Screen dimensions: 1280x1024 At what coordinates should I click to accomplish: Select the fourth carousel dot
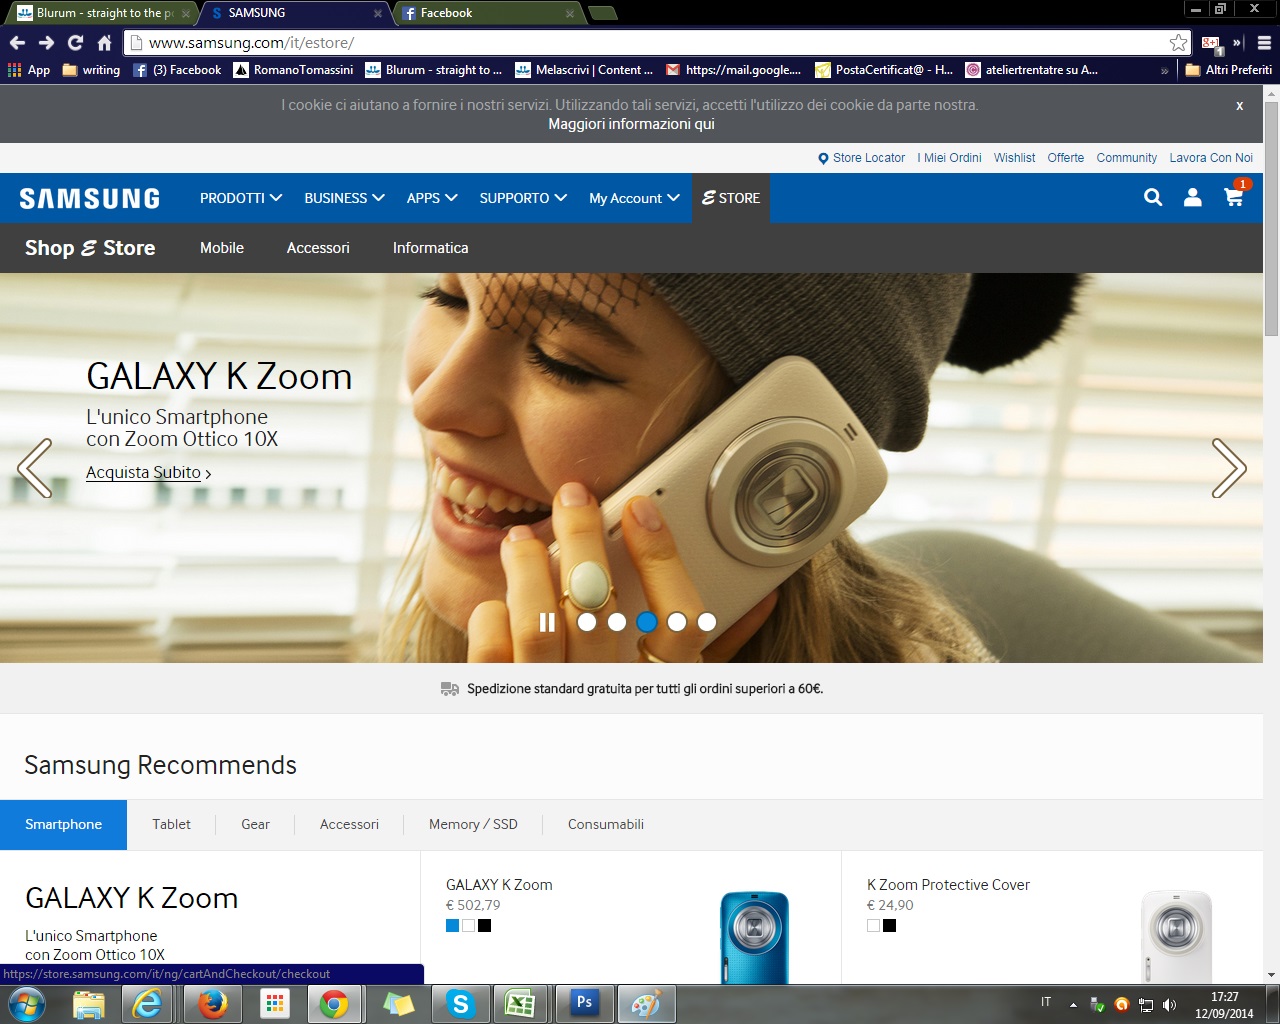(677, 622)
